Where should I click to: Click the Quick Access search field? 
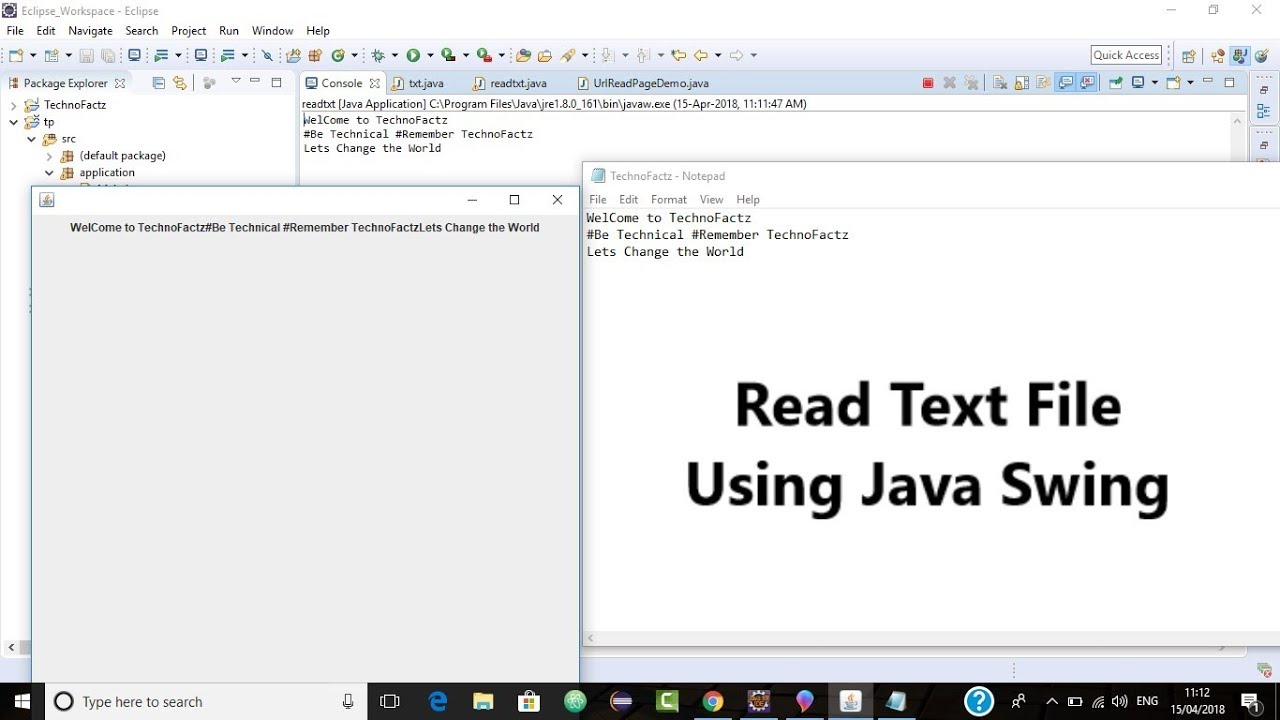click(x=1126, y=55)
